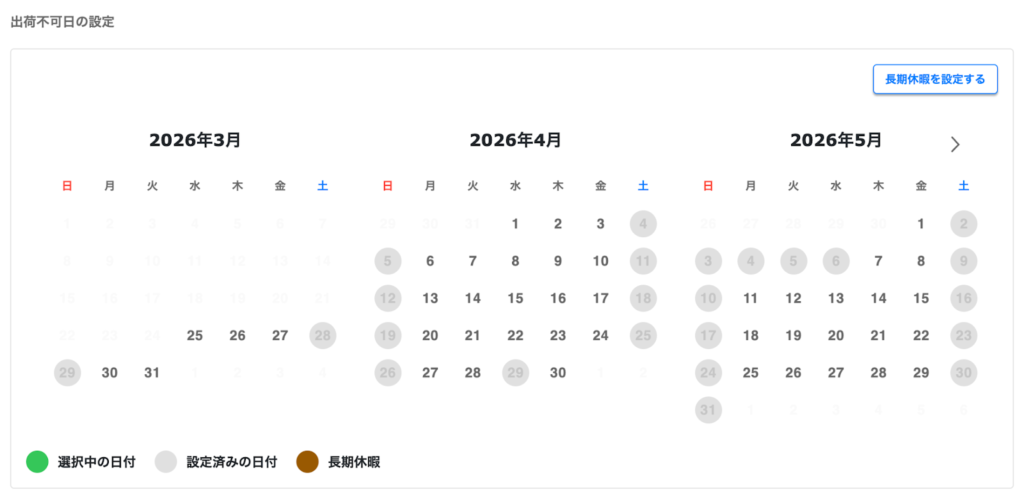1024x495 pixels.
Task: Select March 25 on the calendar
Action: point(195,336)
